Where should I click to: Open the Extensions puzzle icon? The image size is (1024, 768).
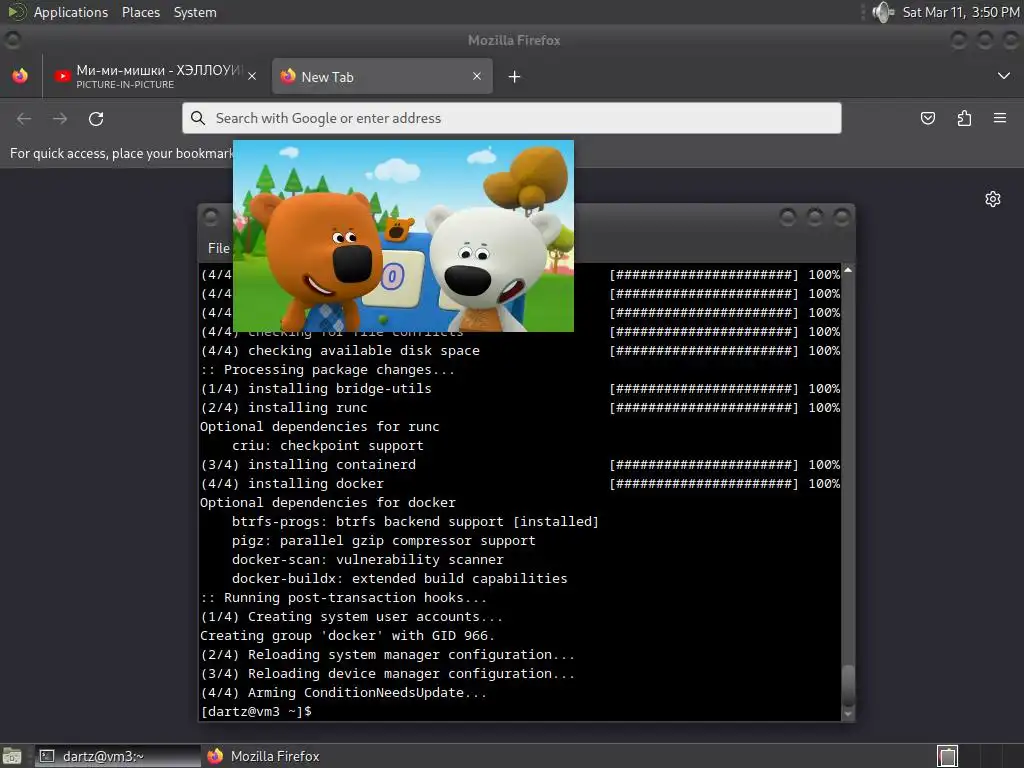964,118
